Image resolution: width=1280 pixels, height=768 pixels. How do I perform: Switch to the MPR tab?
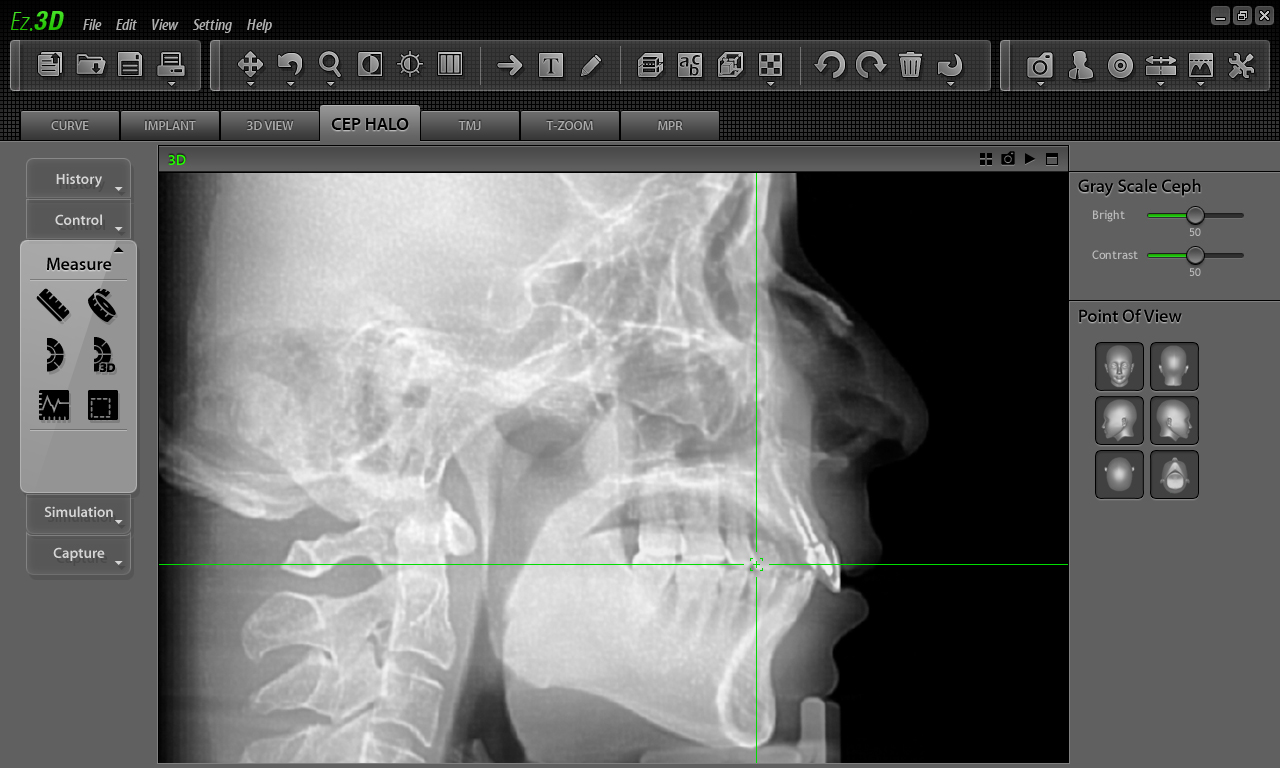tap(670, 125)
